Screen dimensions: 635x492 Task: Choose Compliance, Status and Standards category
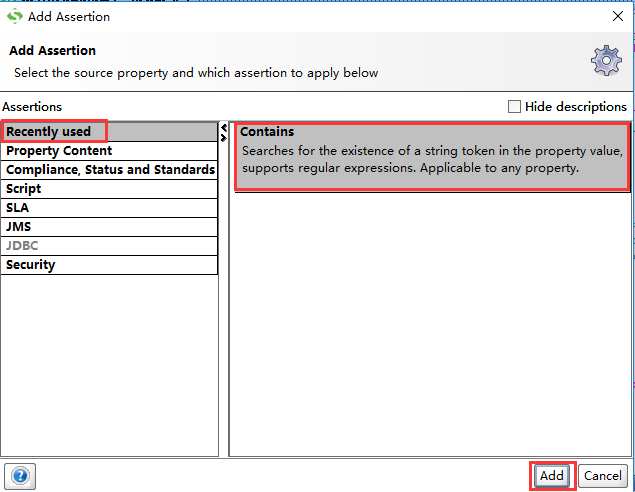(110, 170)
